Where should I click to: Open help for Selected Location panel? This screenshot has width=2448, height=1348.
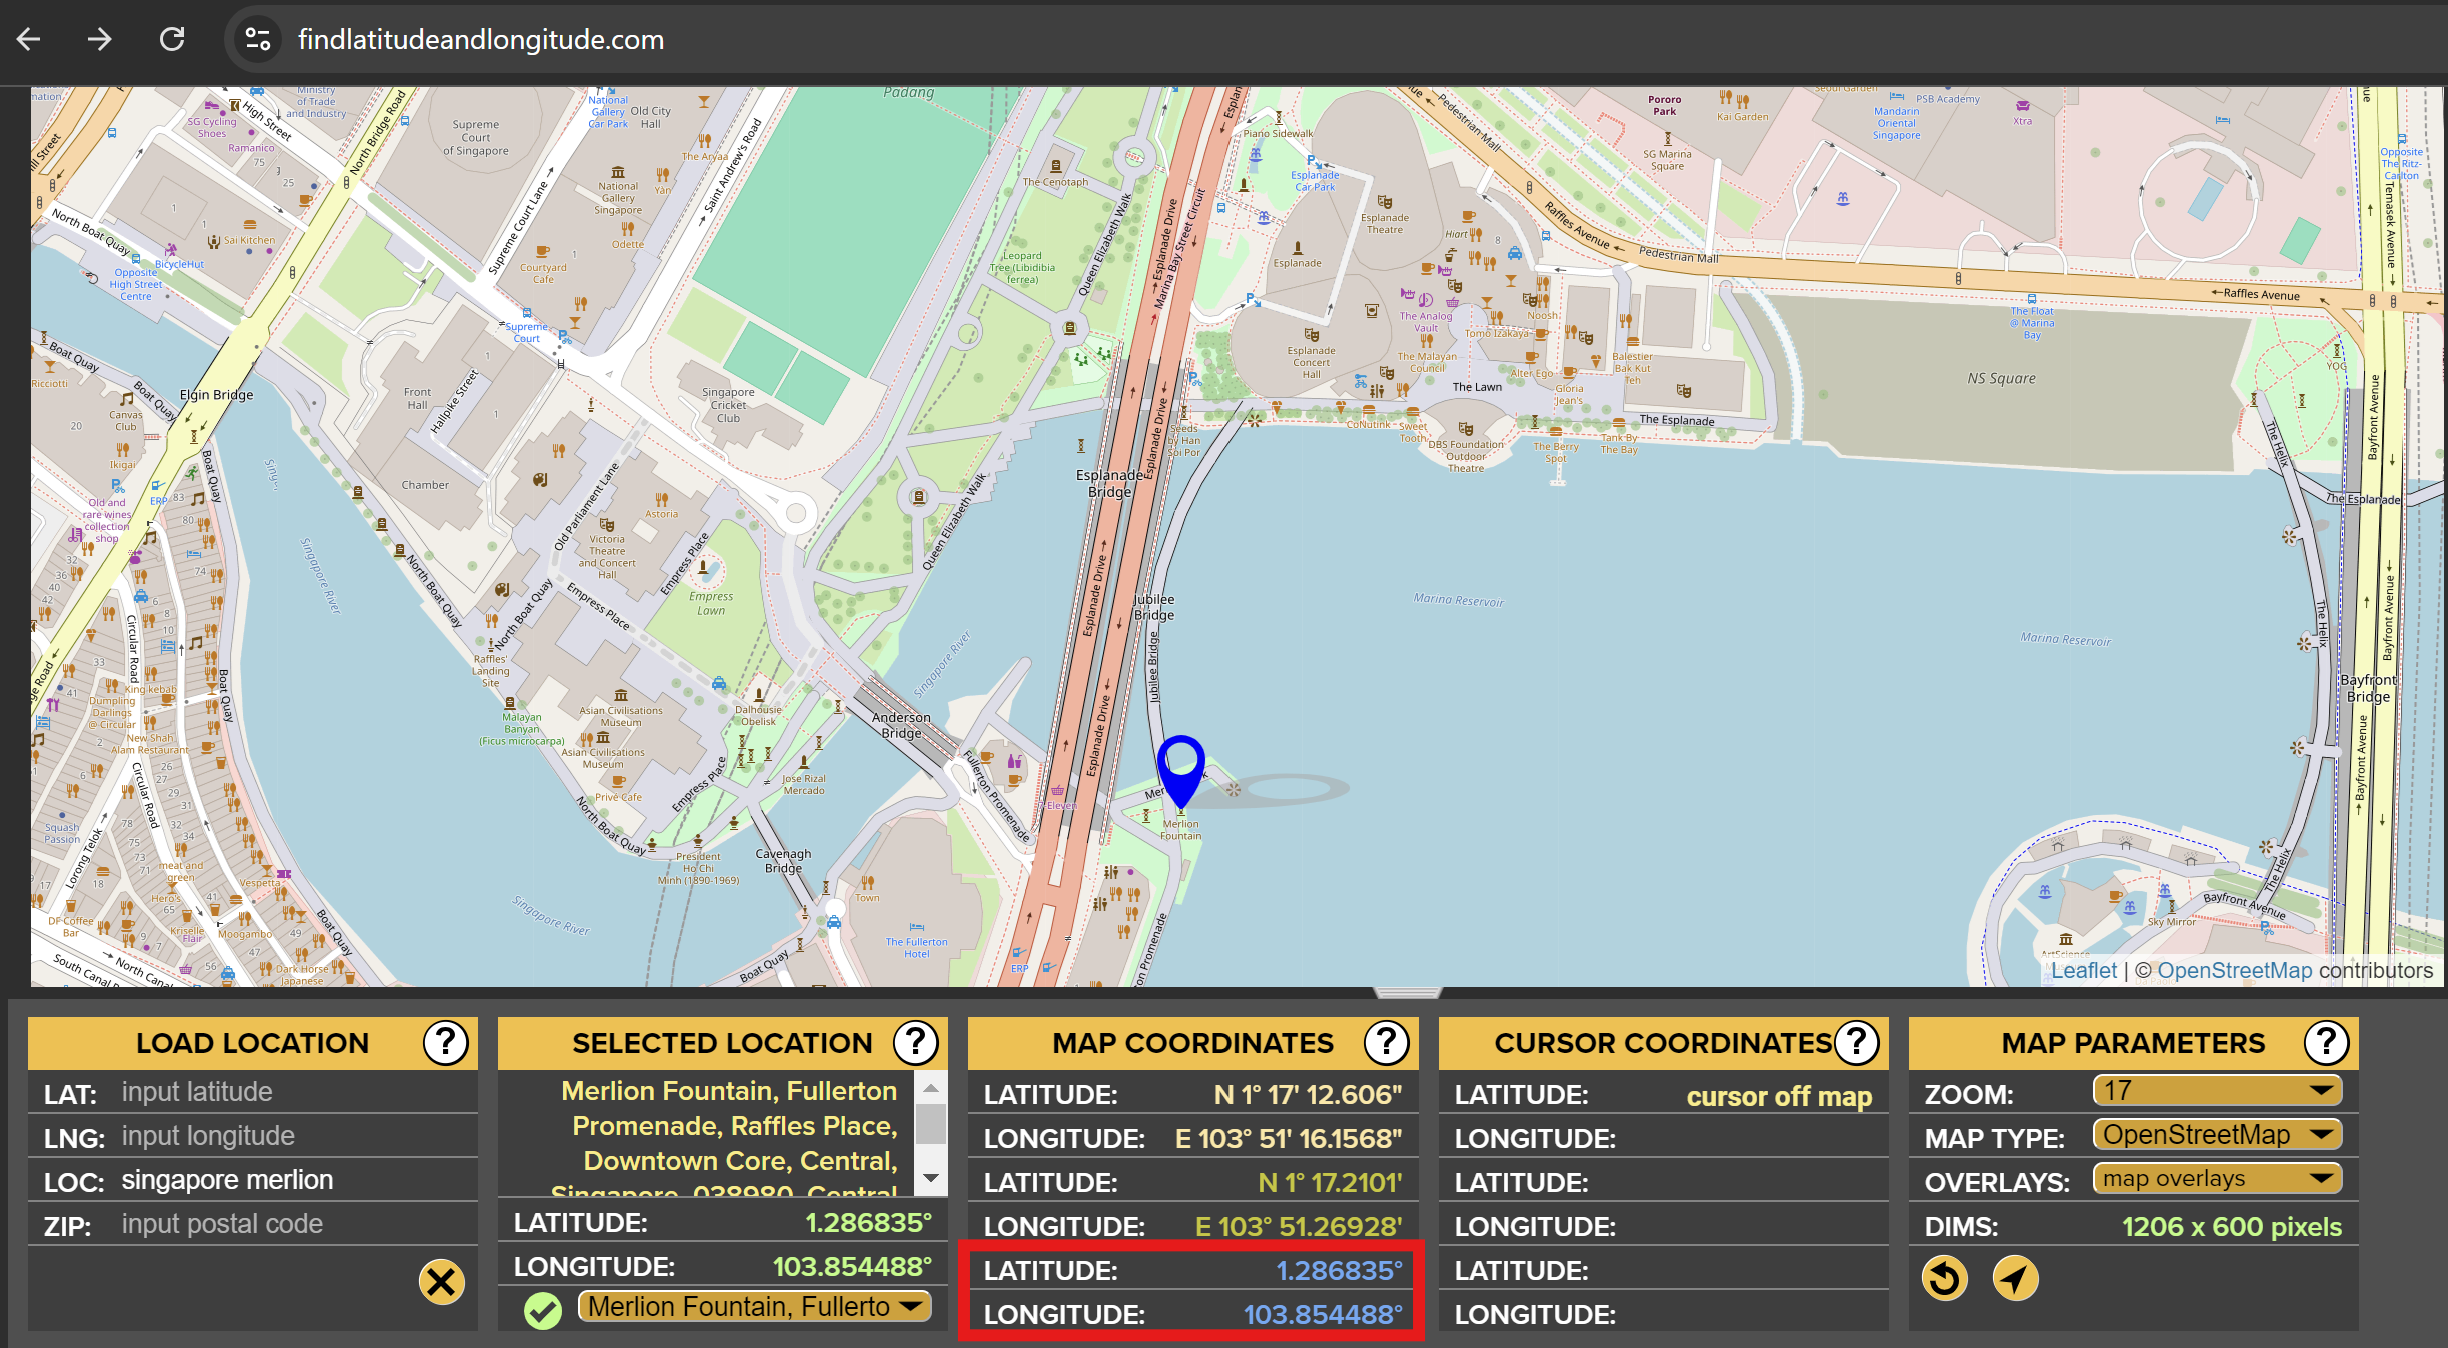pyautogui.click(x=915, y=1043)
